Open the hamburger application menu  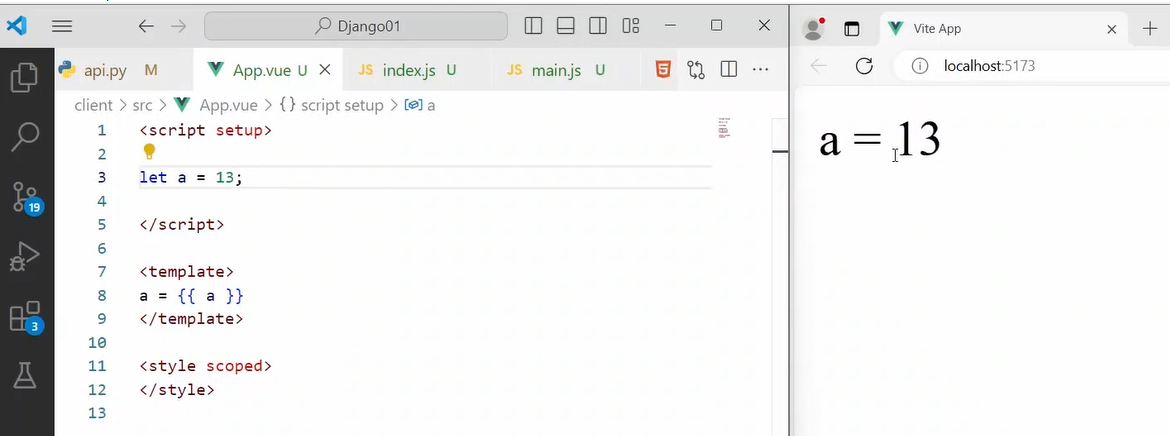(x=62, y=26)
